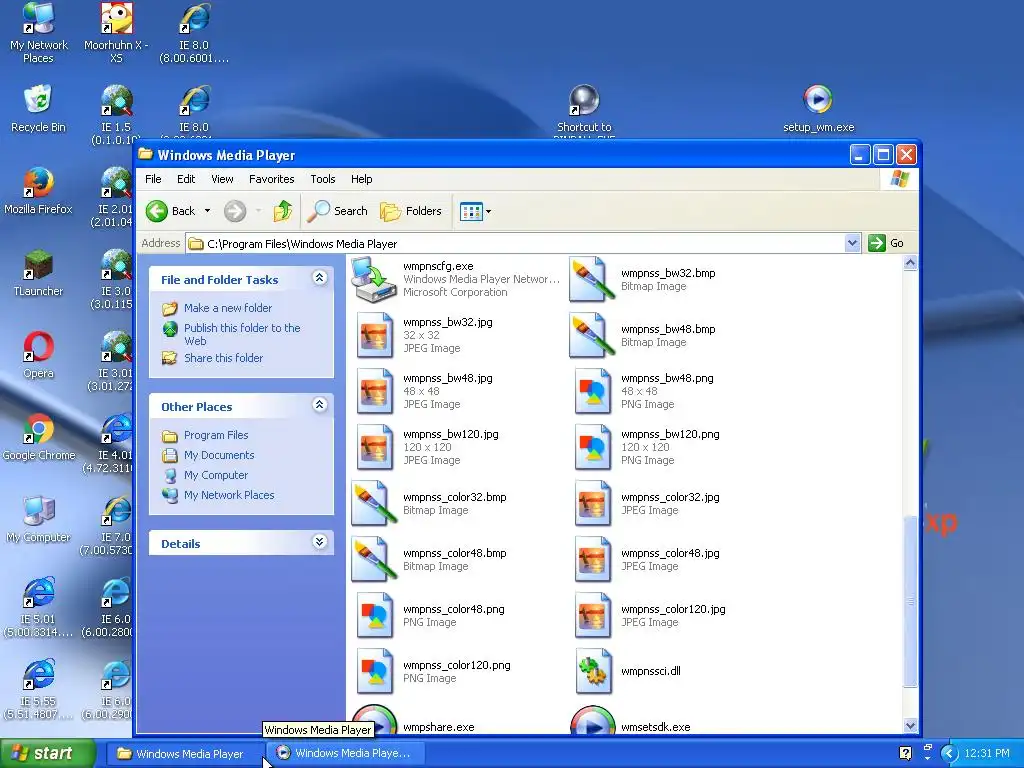Collapse the Other Places panel
This screenshot has height=768, width=1024.
pos(319,405)
